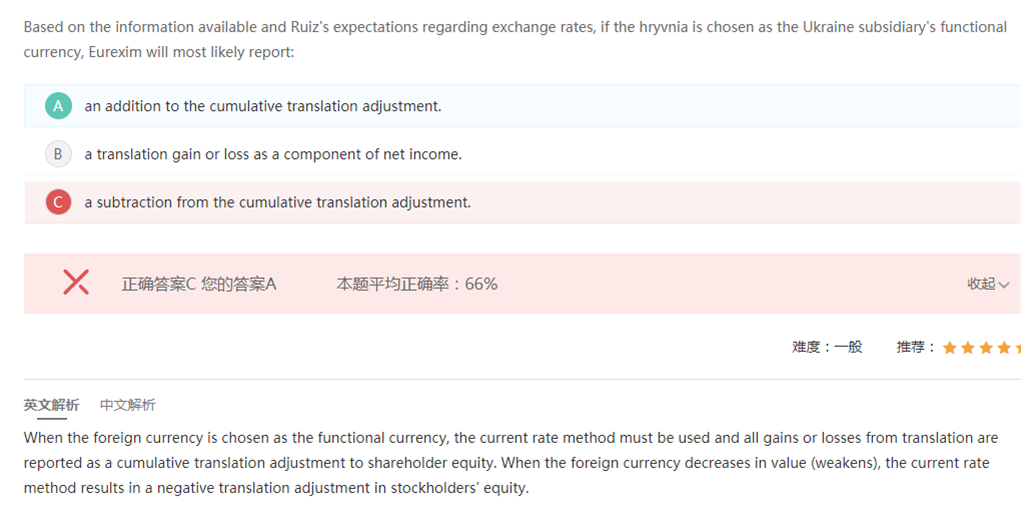This screenshot has height=507, width=1021.
Task: Click the 难度:一般 difficulty label
Action: [827, 347]
